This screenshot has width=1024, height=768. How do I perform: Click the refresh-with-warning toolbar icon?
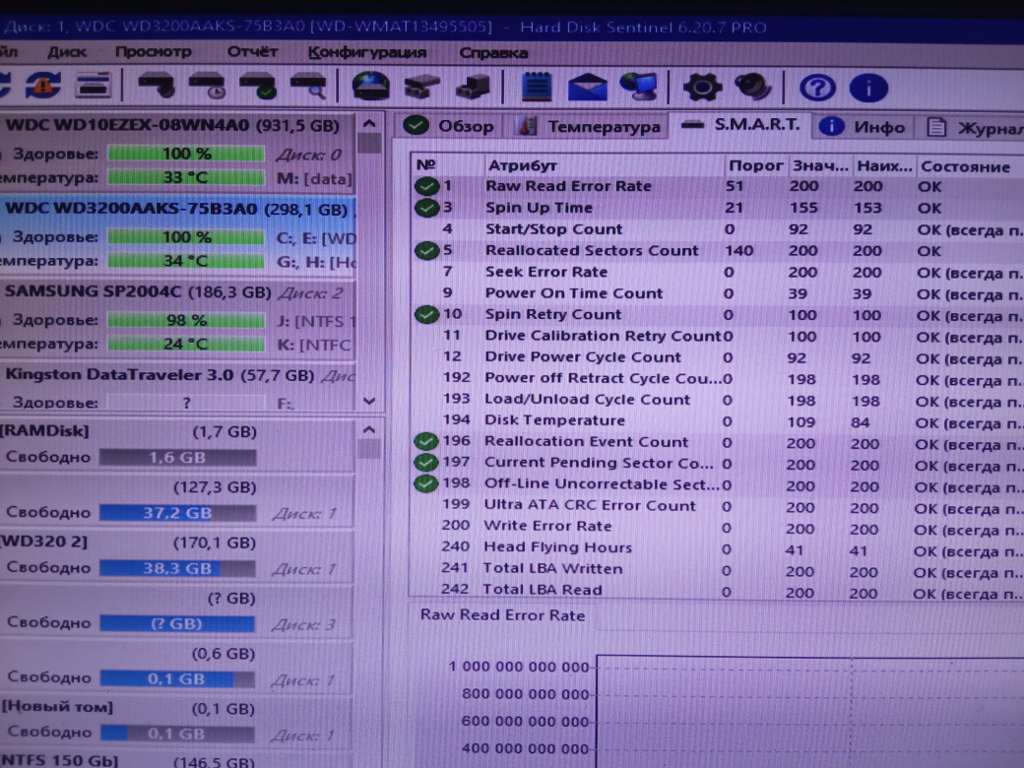coord(43,86)
